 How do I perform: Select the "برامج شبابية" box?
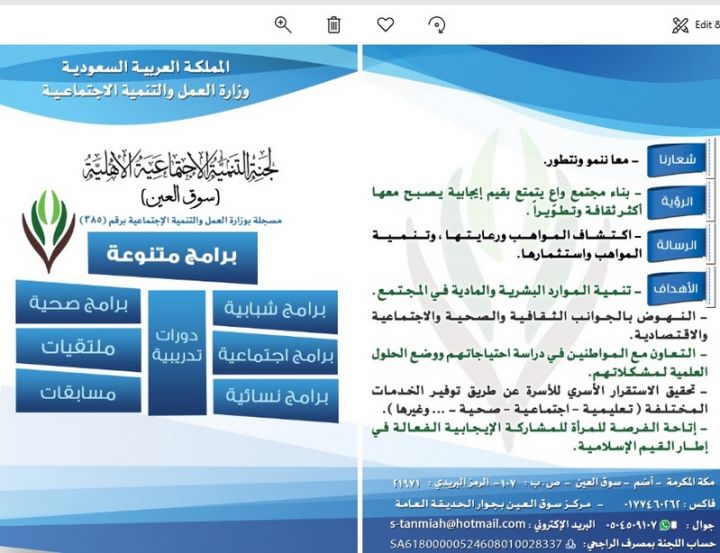[275, 310]
